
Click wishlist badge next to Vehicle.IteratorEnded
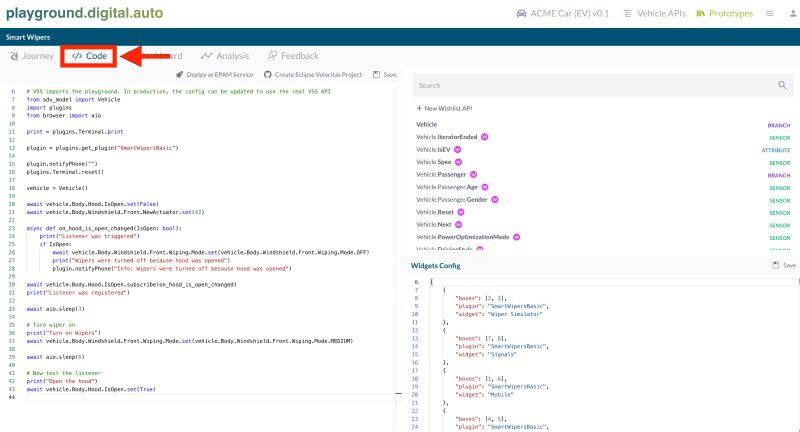click(x=485, y=137)
